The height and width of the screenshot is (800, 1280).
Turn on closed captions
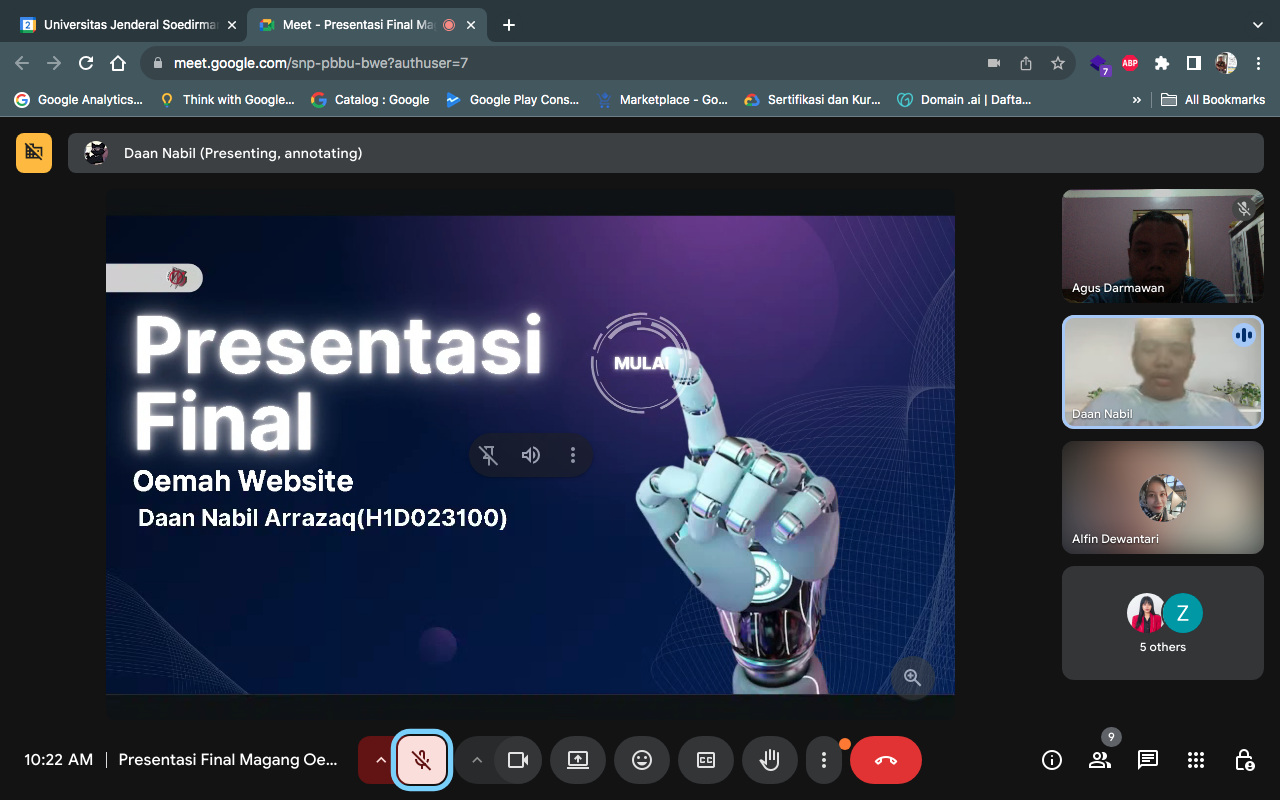point(706,760)
